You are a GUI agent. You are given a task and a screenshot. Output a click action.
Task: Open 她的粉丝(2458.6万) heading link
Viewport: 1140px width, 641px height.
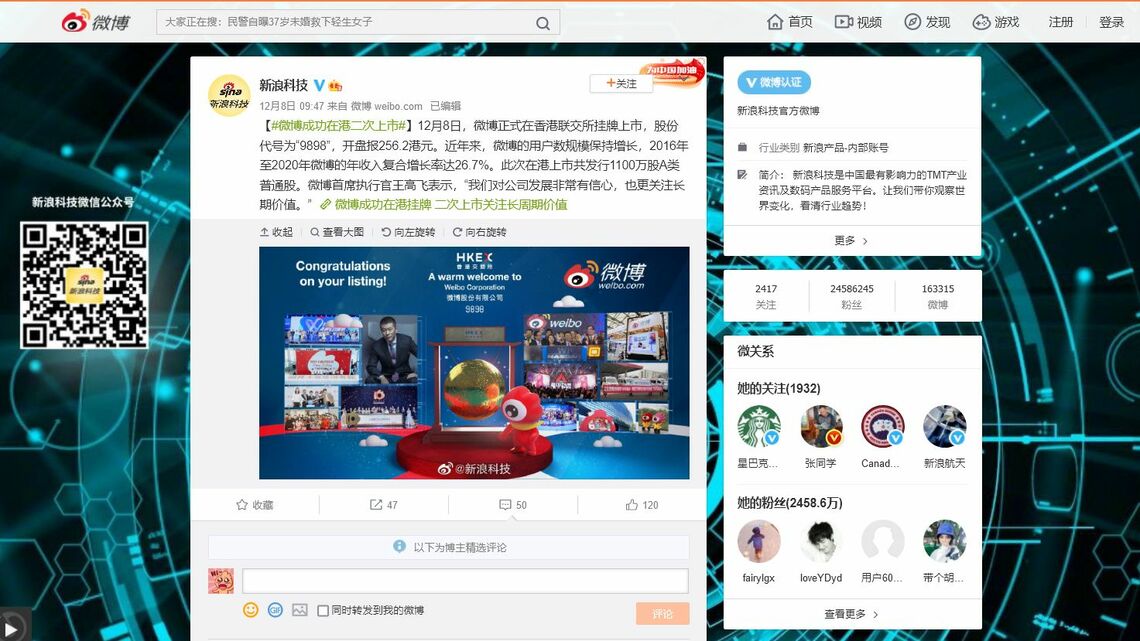(790, 503)
